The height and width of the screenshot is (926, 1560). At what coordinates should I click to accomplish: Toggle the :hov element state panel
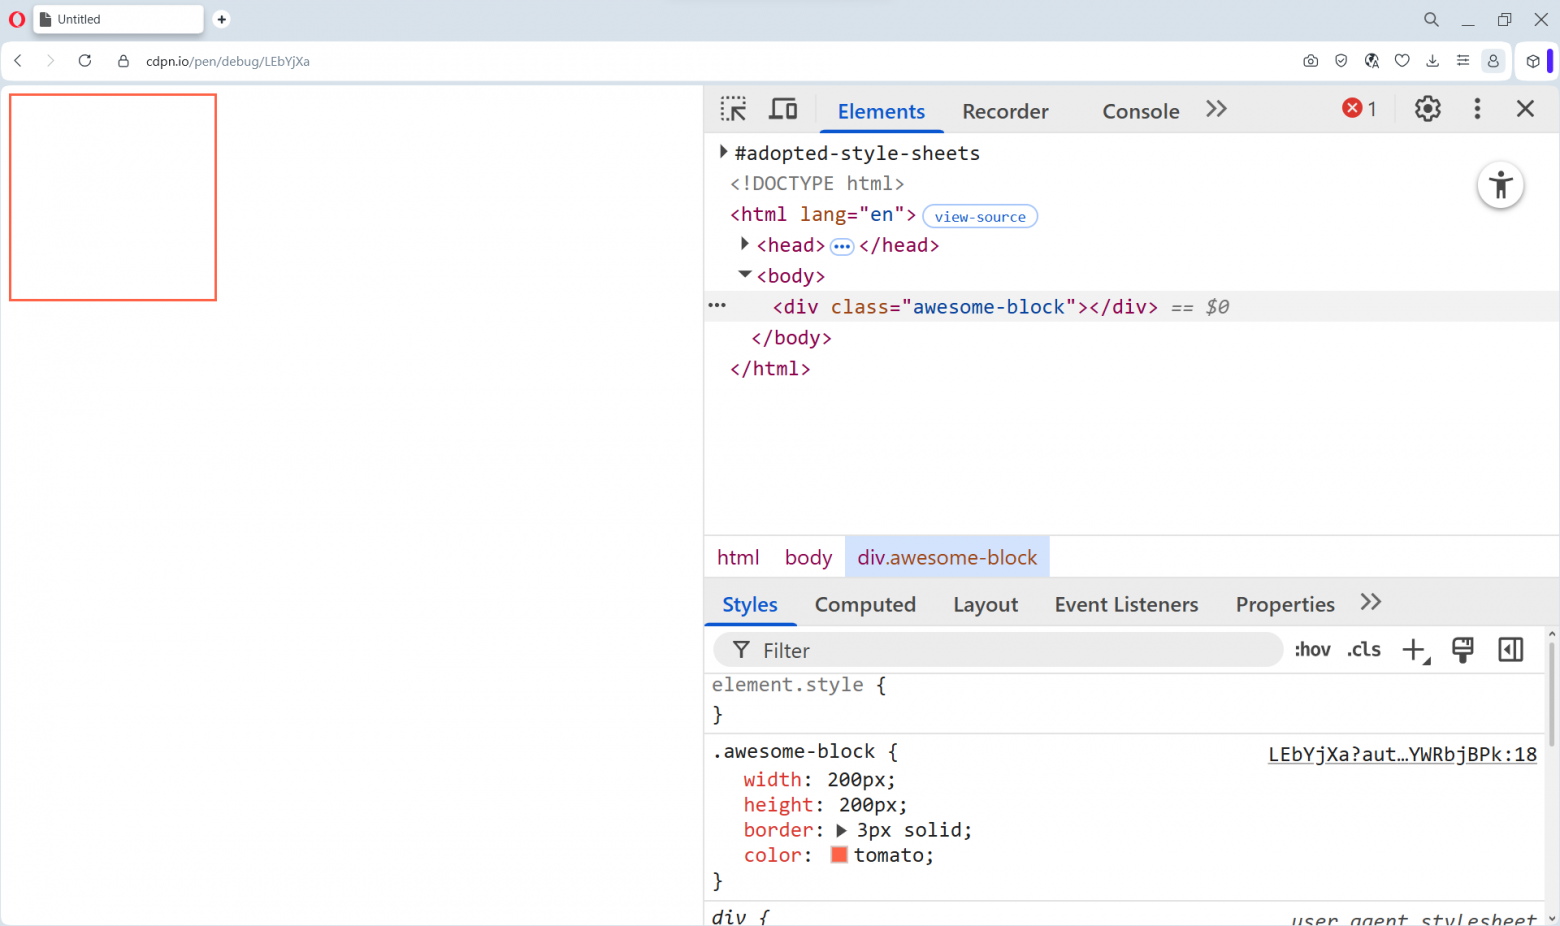[1312, 650]
